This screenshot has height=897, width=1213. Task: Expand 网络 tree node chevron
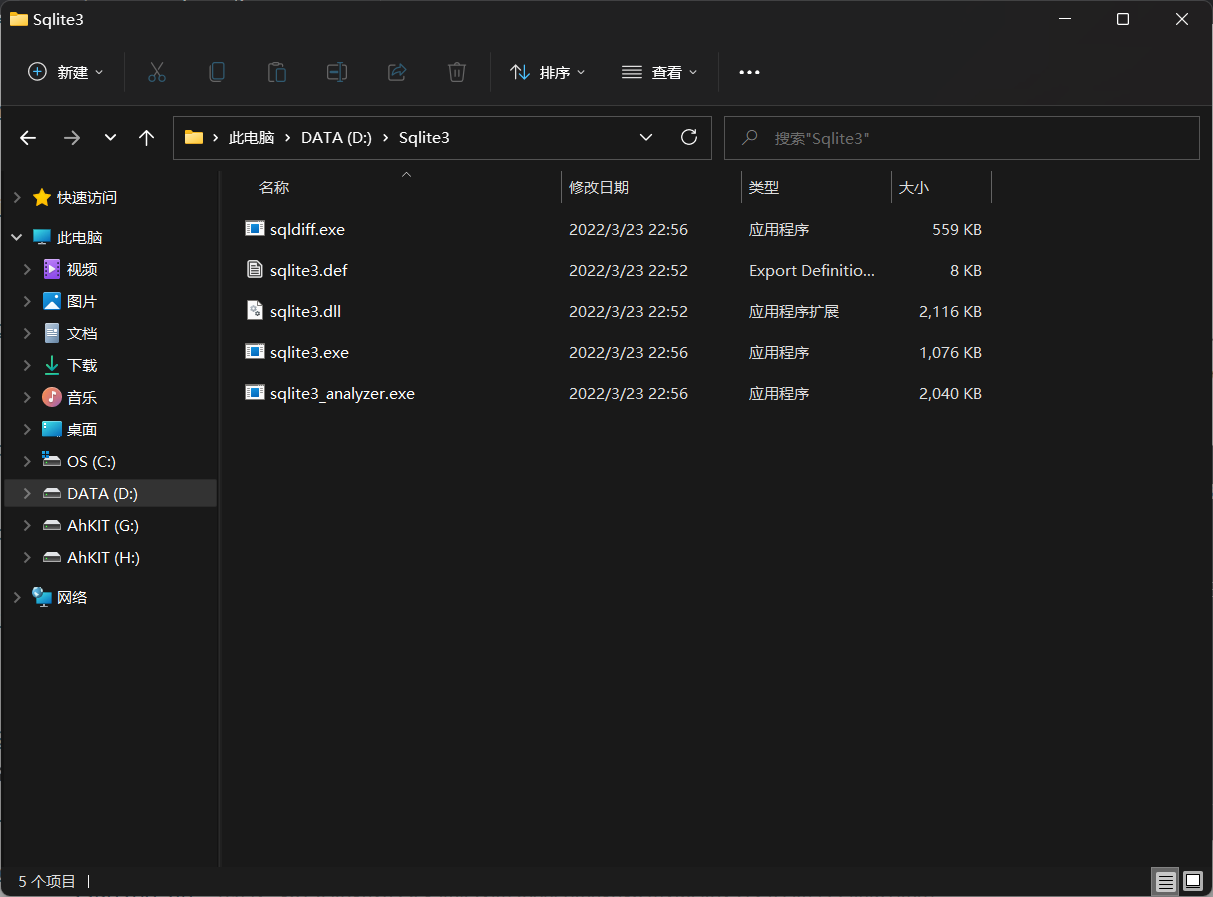pyautogui.click(x=16, y=598)
